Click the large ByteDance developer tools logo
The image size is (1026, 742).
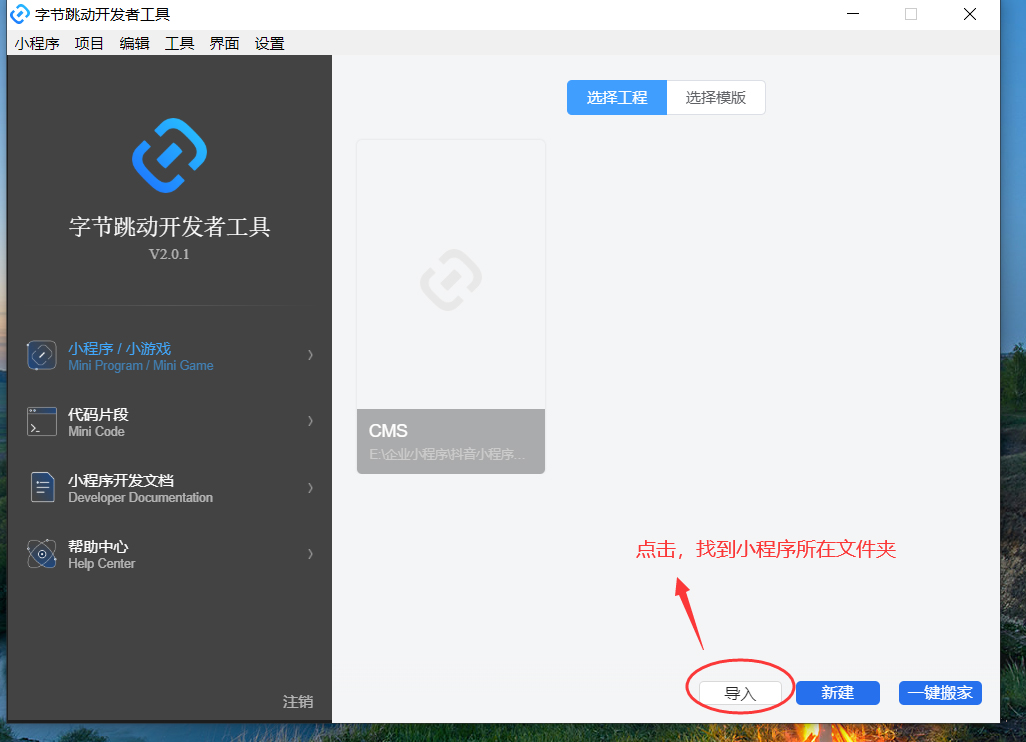tap(170, 155)
